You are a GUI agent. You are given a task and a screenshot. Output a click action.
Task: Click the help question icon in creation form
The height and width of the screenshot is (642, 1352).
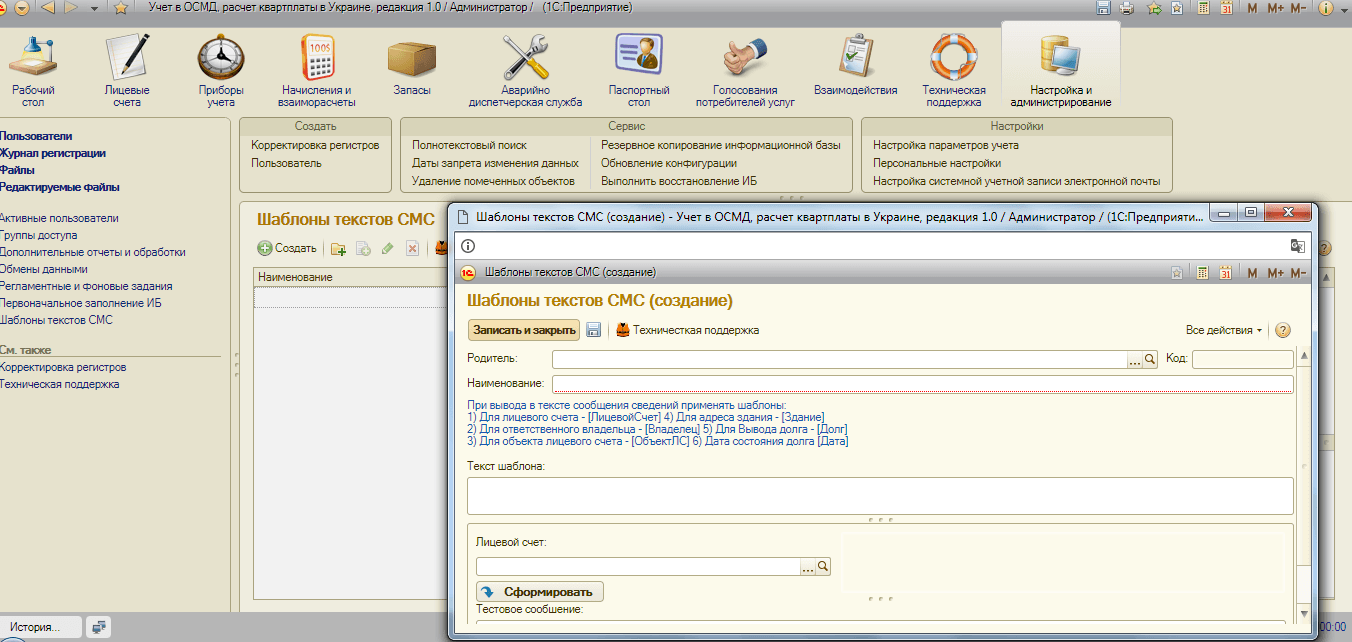(1283, 330)
